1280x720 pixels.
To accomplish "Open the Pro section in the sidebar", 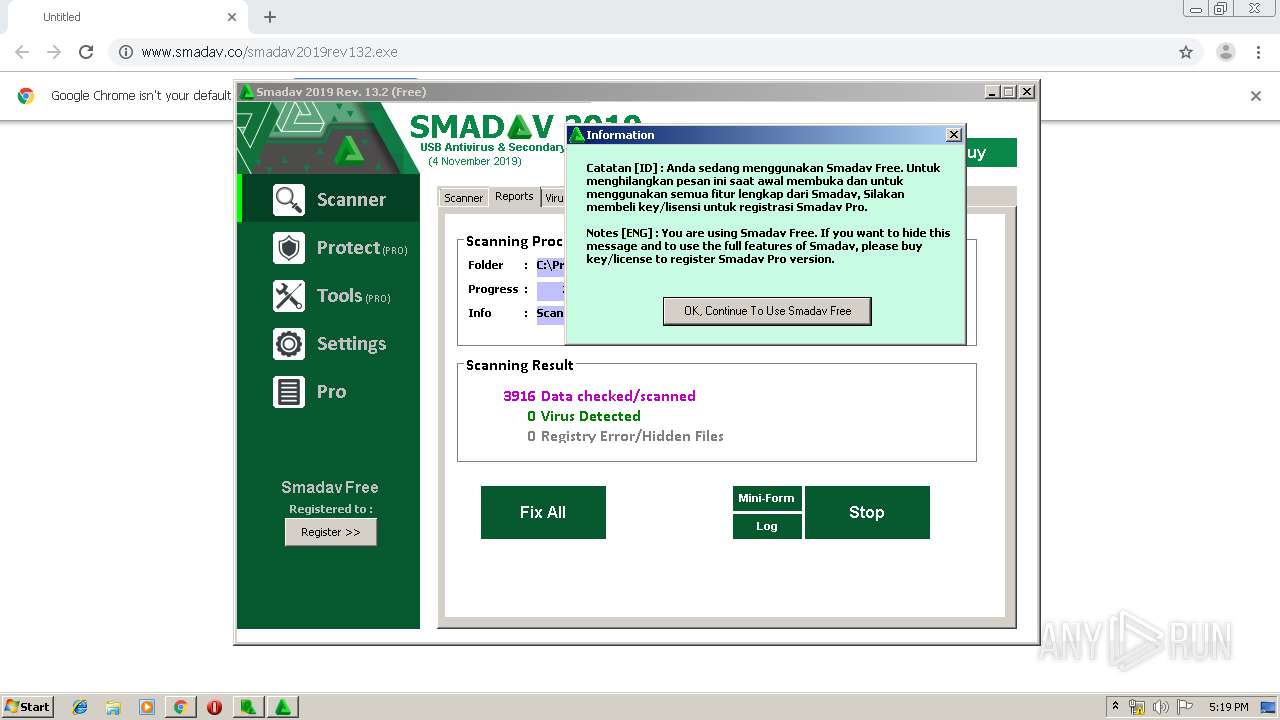I will [329, 392].
